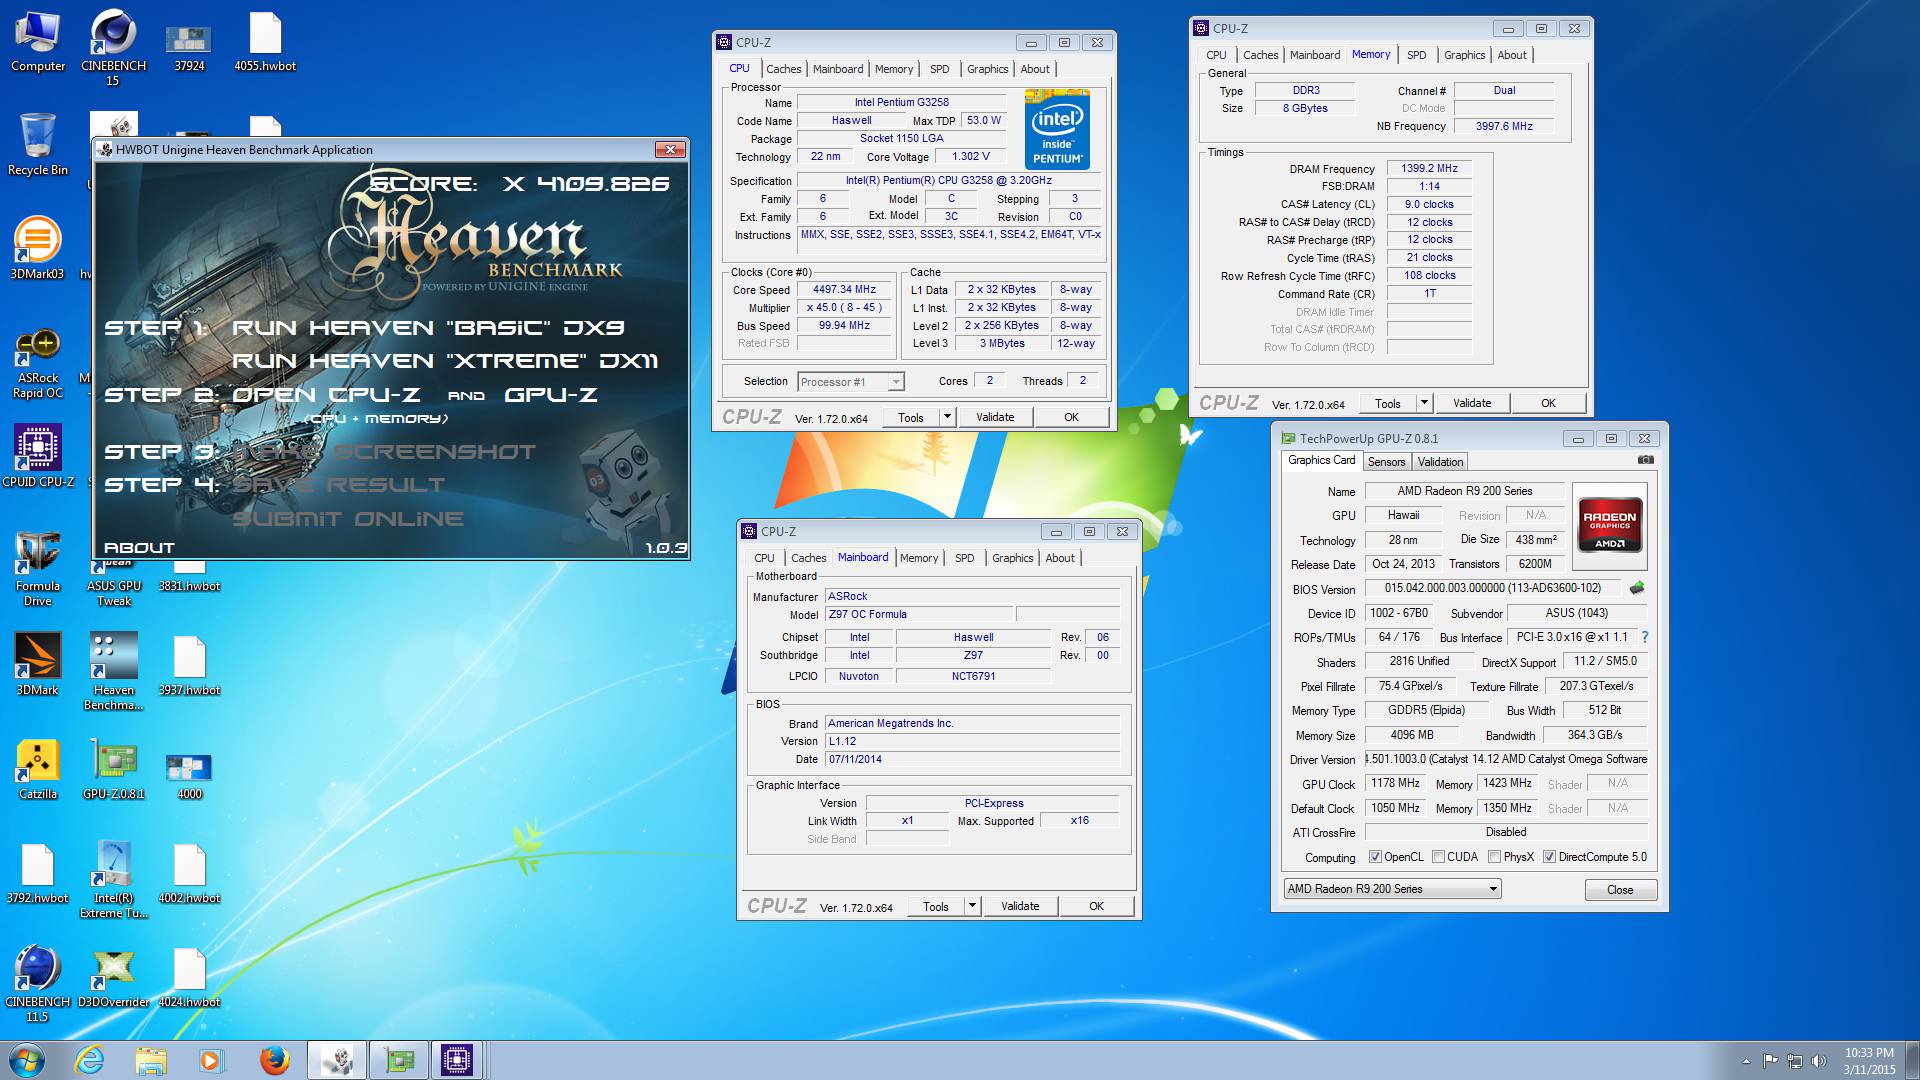This screenshot has width=1920, height=1080.
Task: Click Validate in CPU tab window
Action: pos(995,417)
